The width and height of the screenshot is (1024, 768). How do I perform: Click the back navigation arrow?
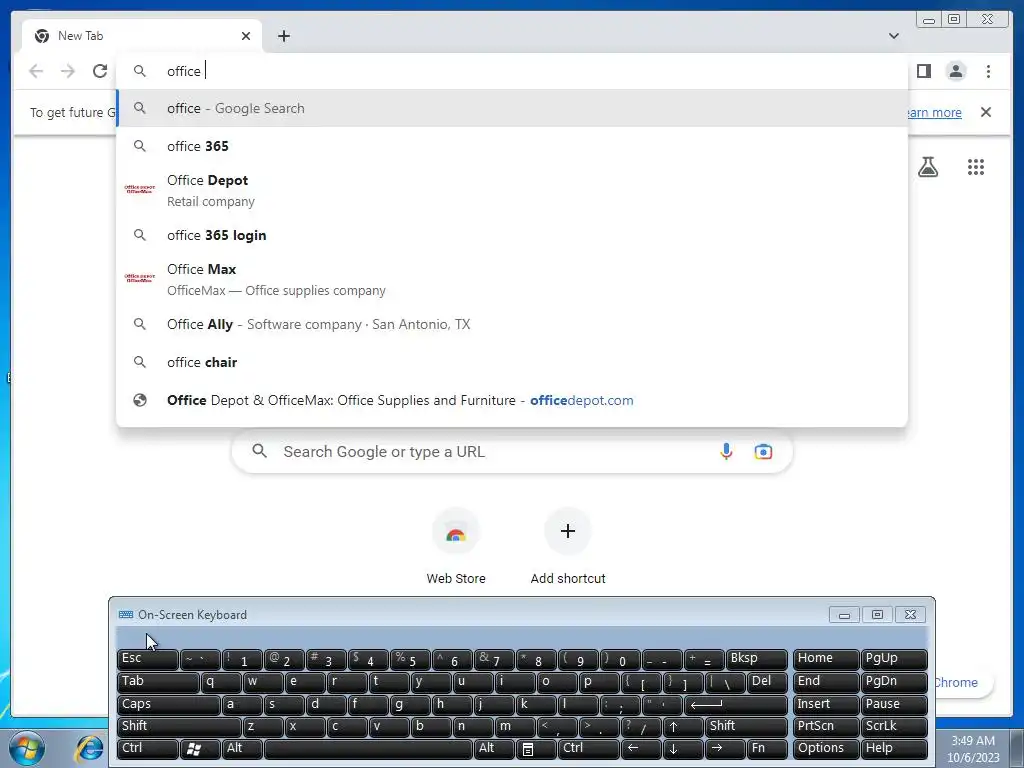36,71
